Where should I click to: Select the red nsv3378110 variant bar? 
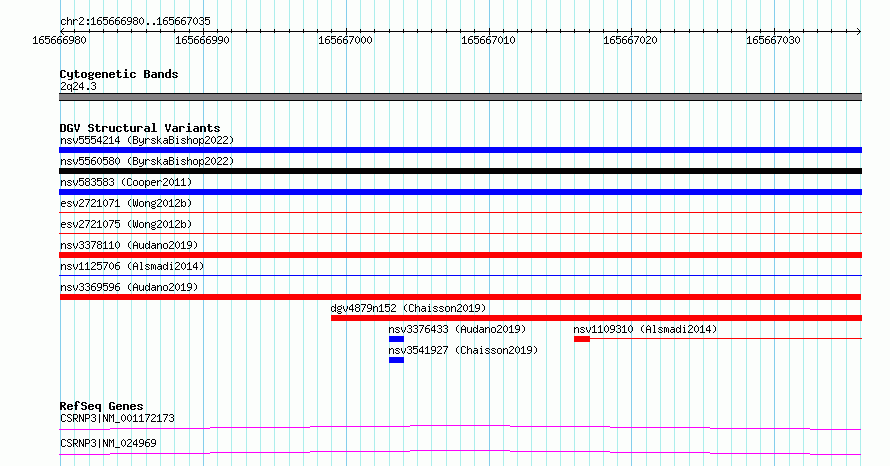coord(460,255)
